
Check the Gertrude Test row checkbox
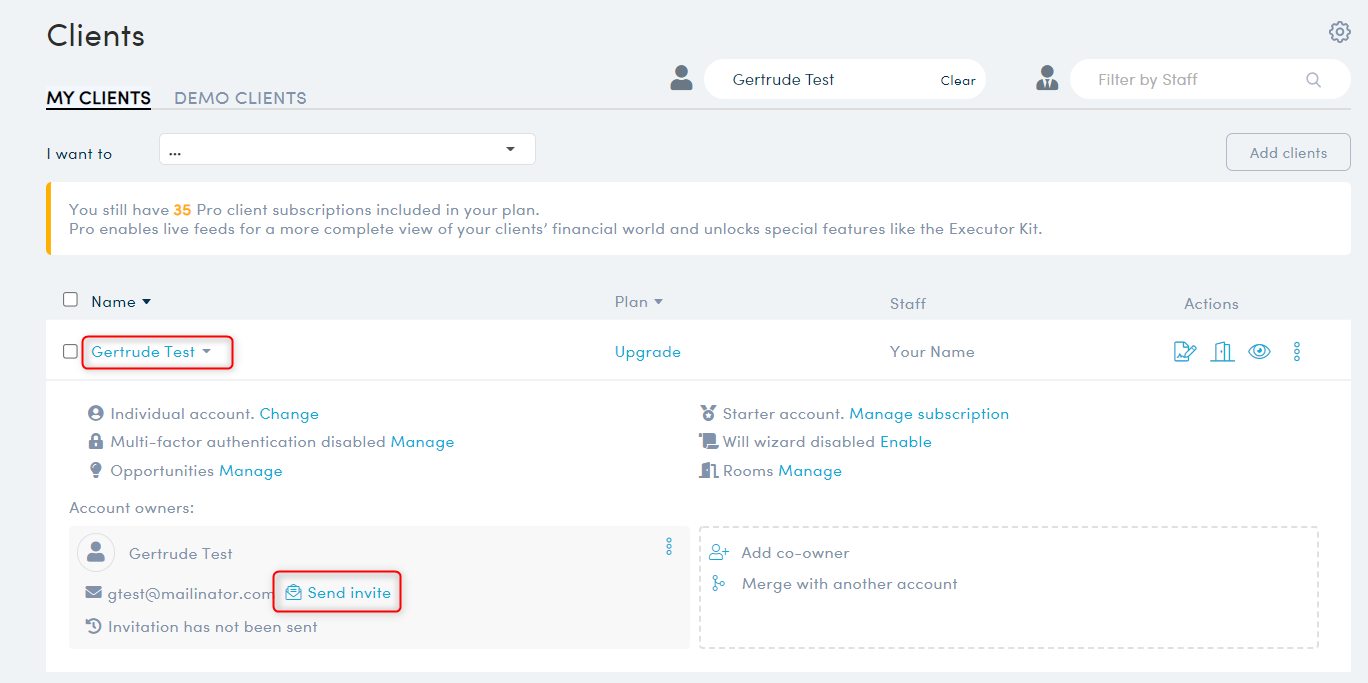[x=70, y=352]
